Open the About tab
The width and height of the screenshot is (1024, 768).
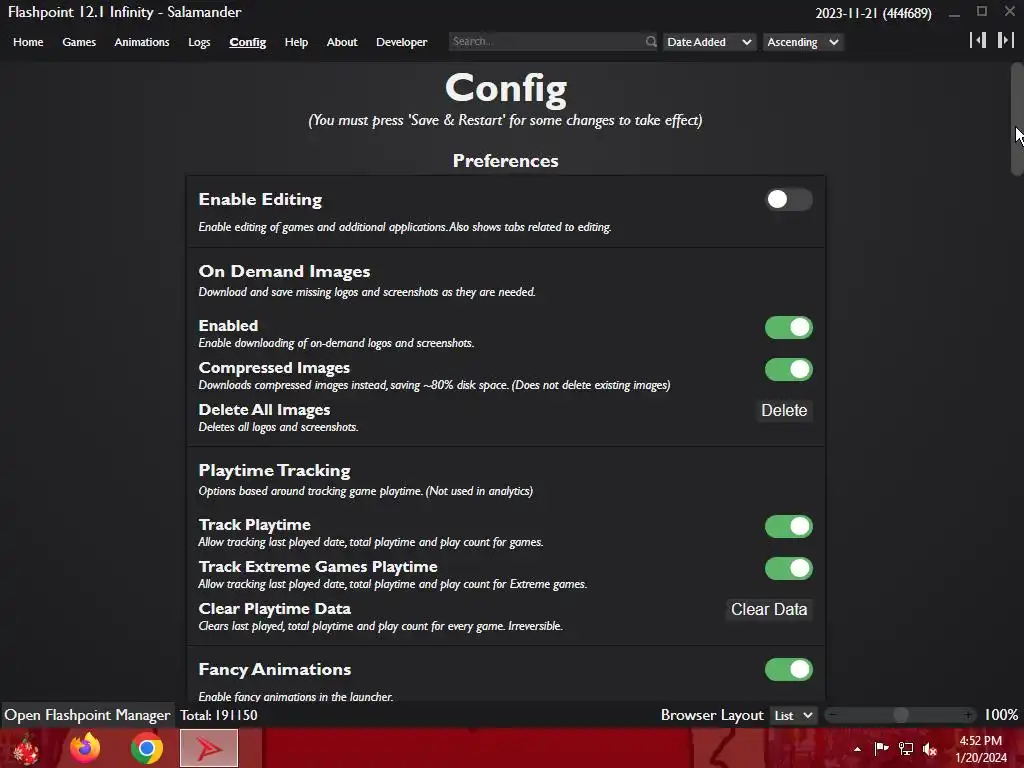click(342, 42)
